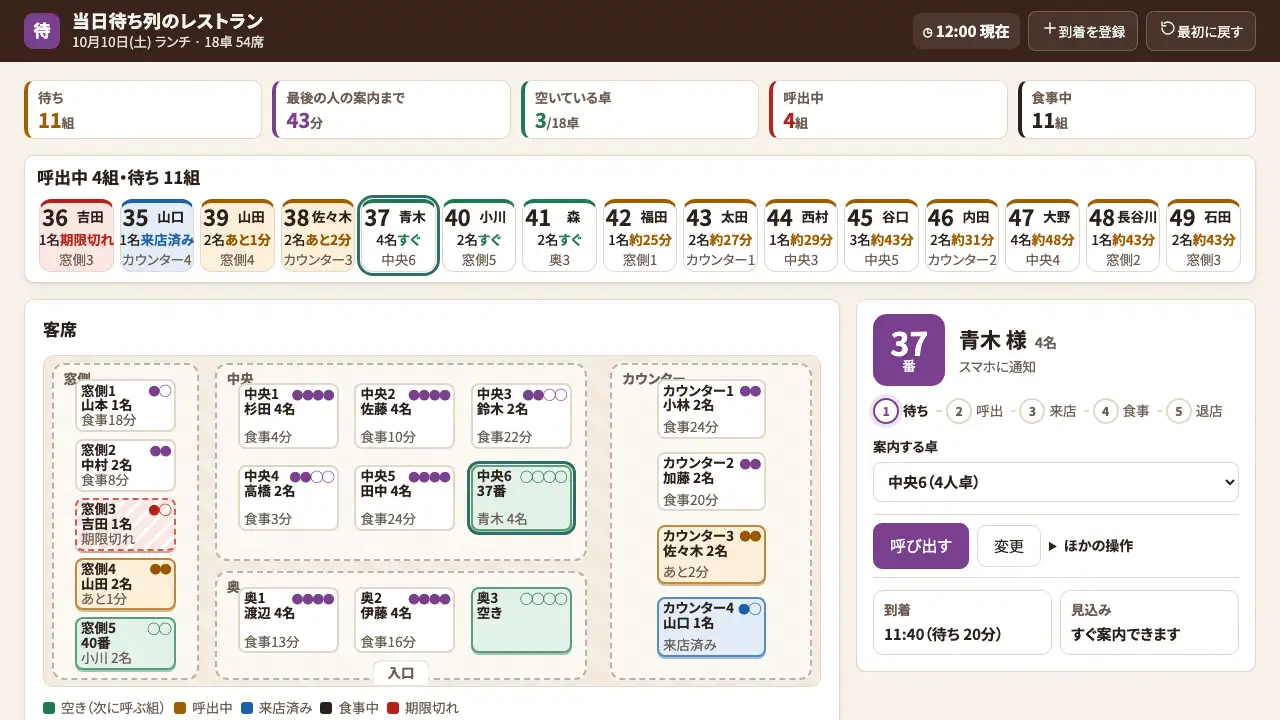Click the purple 待 app logo
The width and height of the screenshot is (1280, 720).
pyautogui.click(x=42, y=31)
